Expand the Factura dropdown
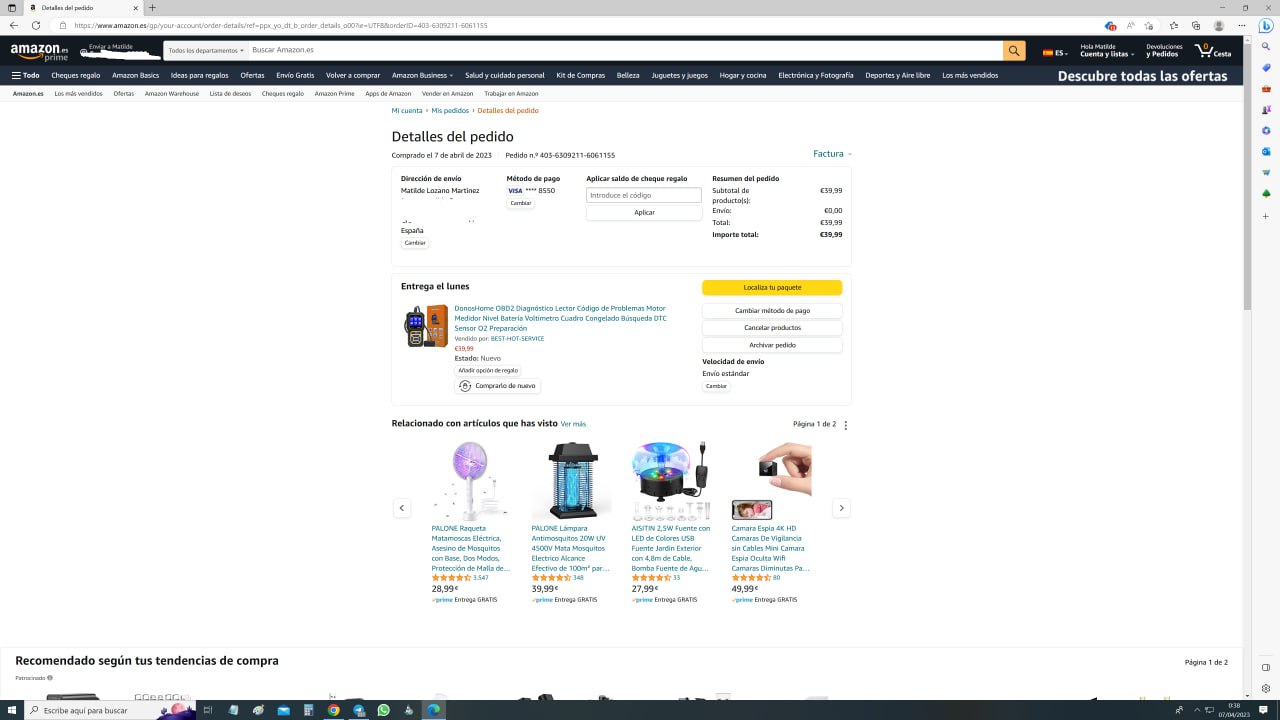Image resolution: width=1280 pixels, height=720 pixels. tap(832, 154)
